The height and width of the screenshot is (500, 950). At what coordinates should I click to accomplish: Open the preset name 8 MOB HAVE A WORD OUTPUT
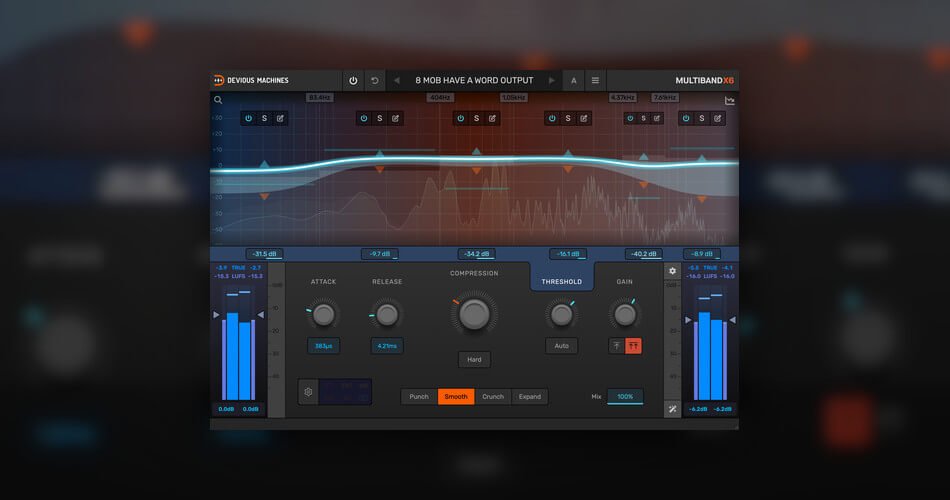(x=474, y=81)
